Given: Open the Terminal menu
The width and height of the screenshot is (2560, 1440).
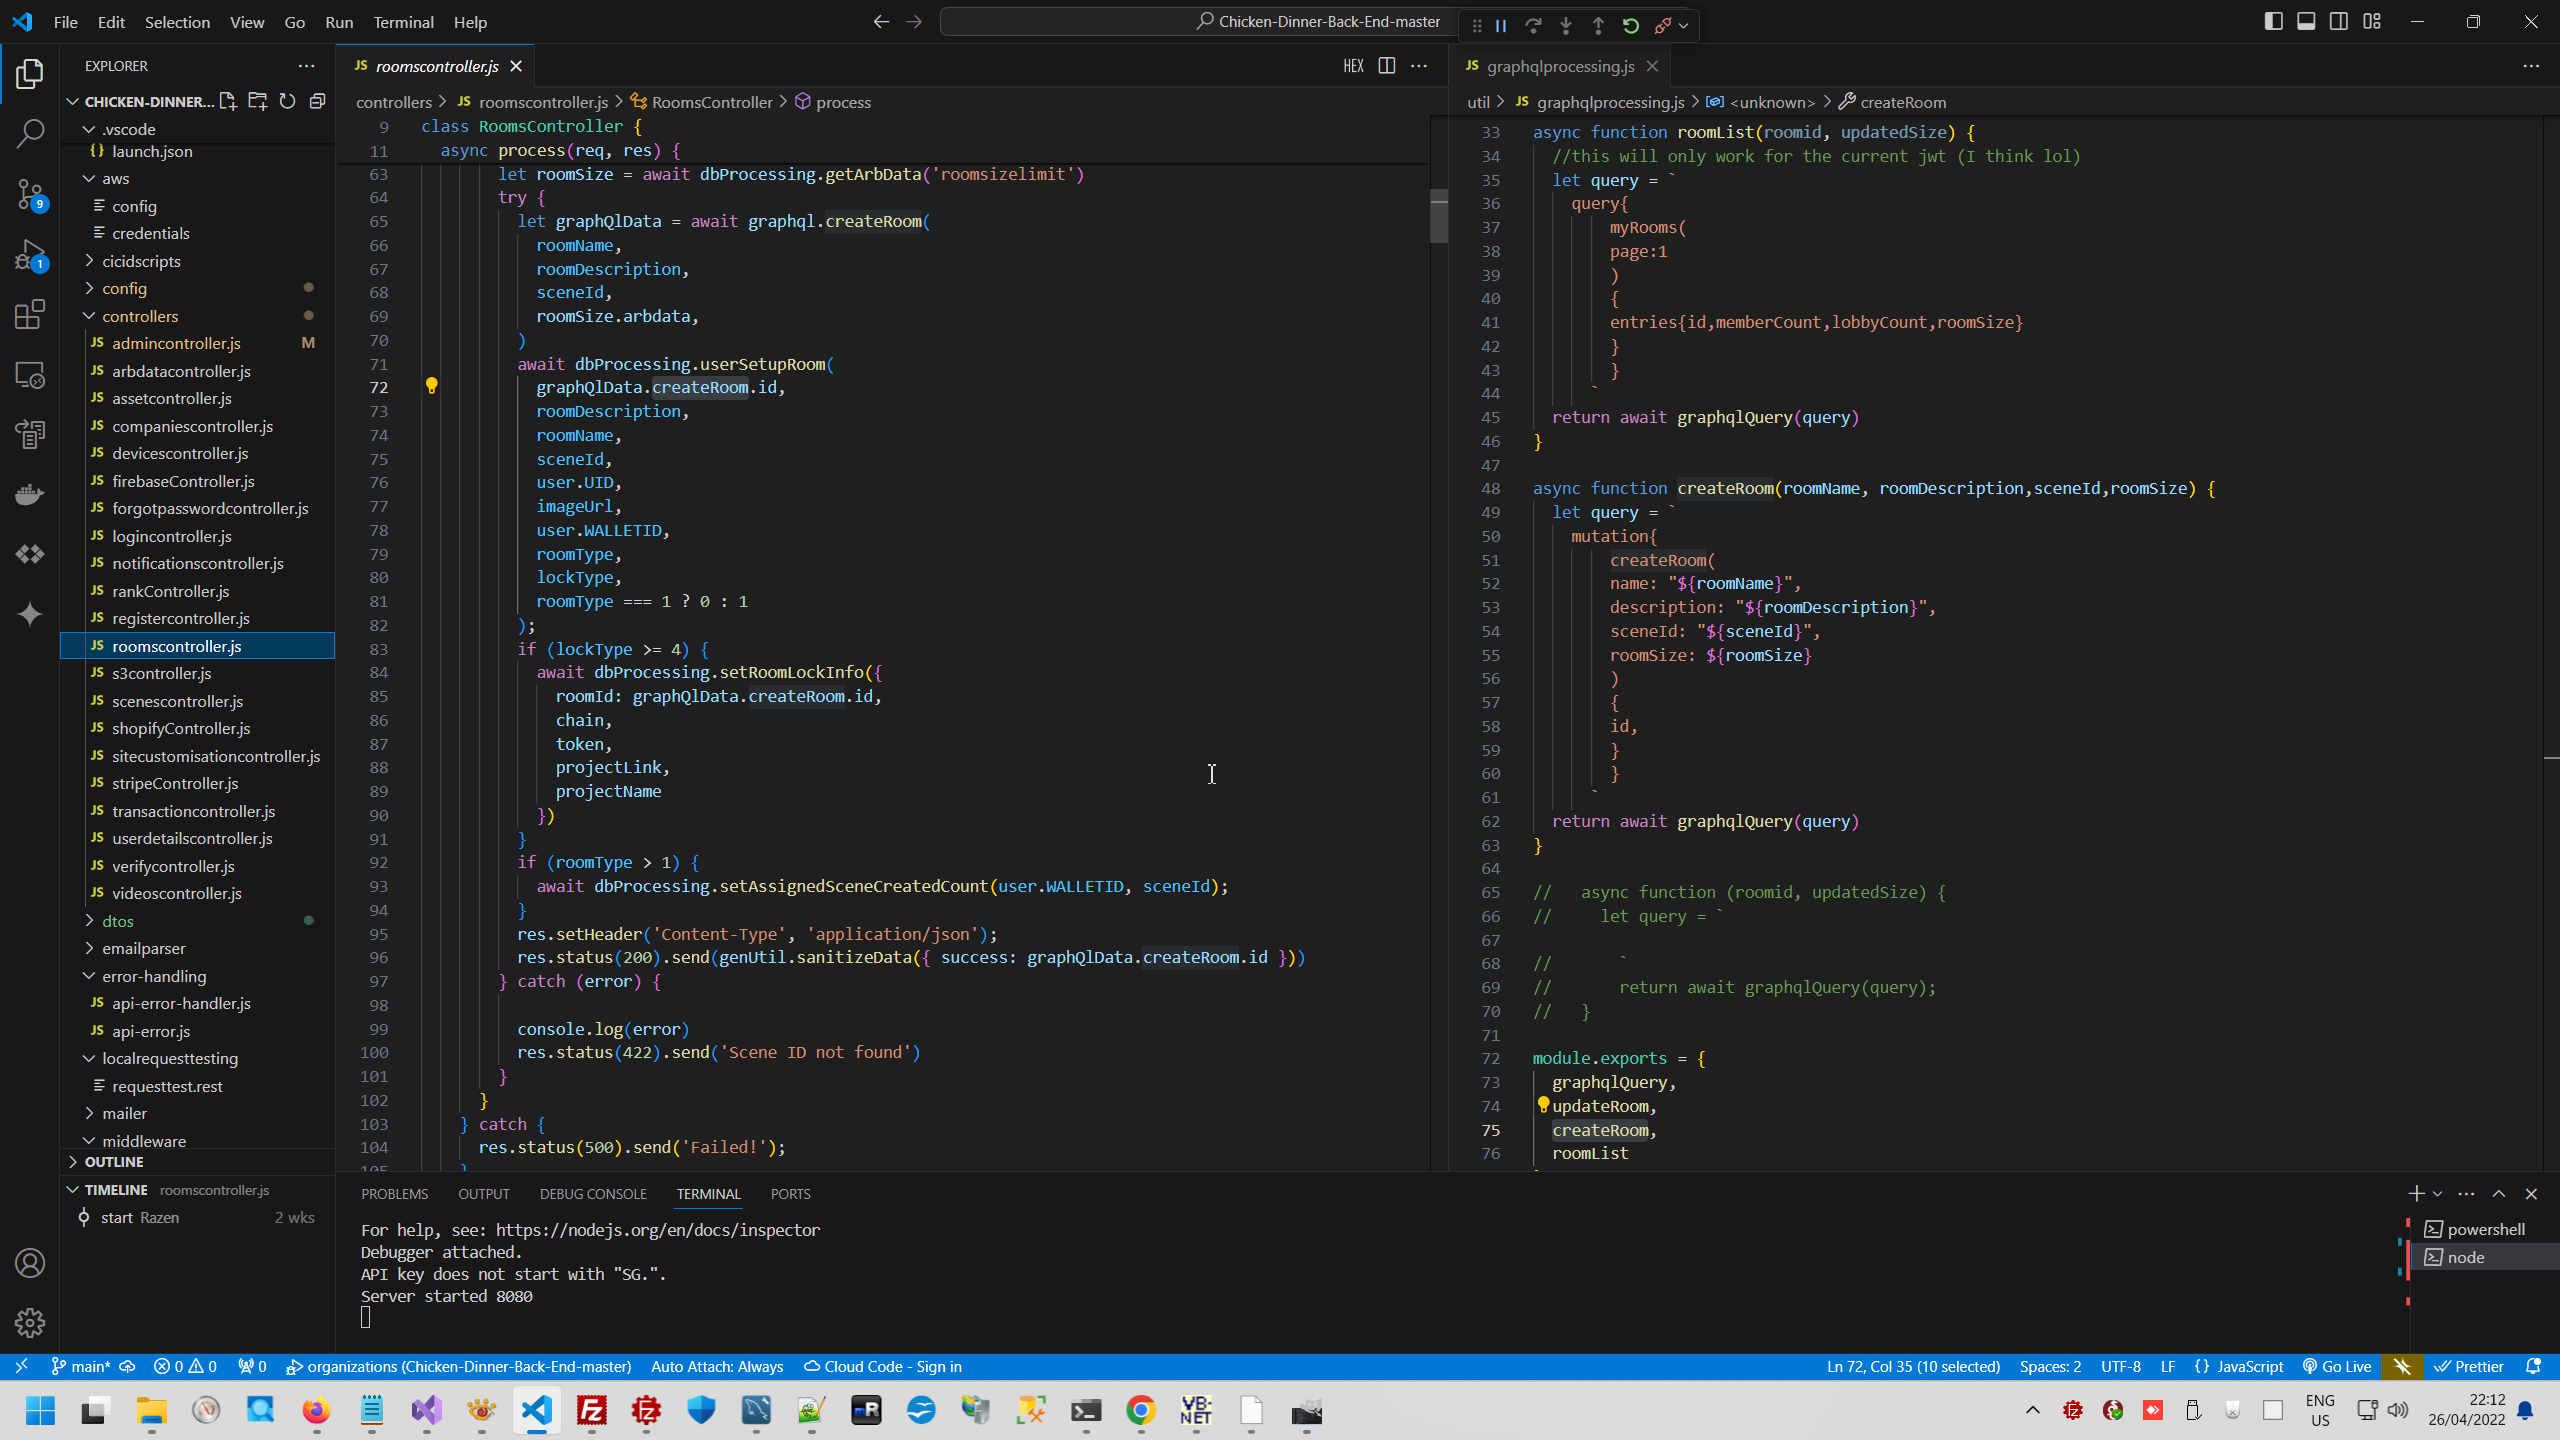Looking at the screenshot, I should click(403, 22).
